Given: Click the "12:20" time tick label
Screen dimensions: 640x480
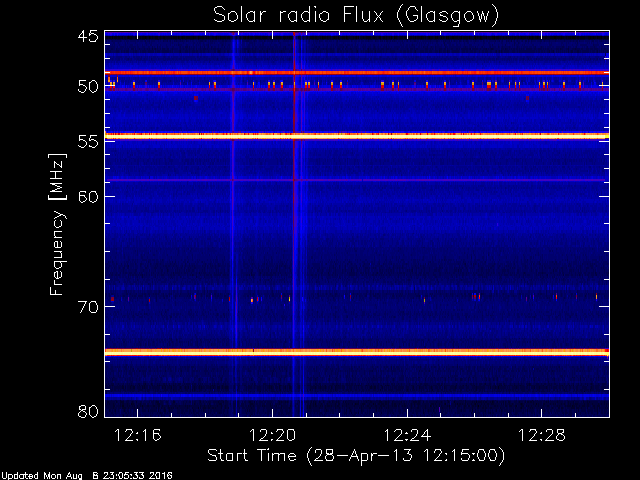Looking at the screenshot, I should pos(272,436).
